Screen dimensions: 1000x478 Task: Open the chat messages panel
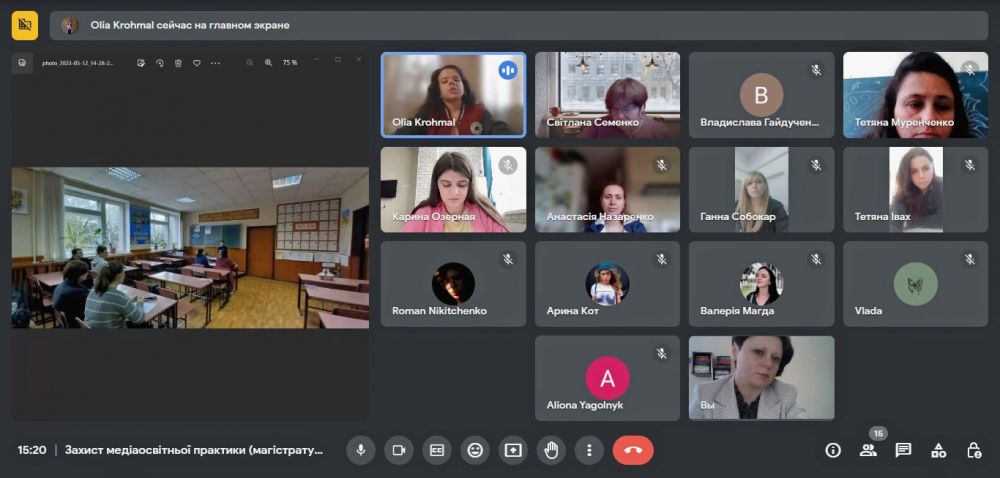[x=903, y=450]
